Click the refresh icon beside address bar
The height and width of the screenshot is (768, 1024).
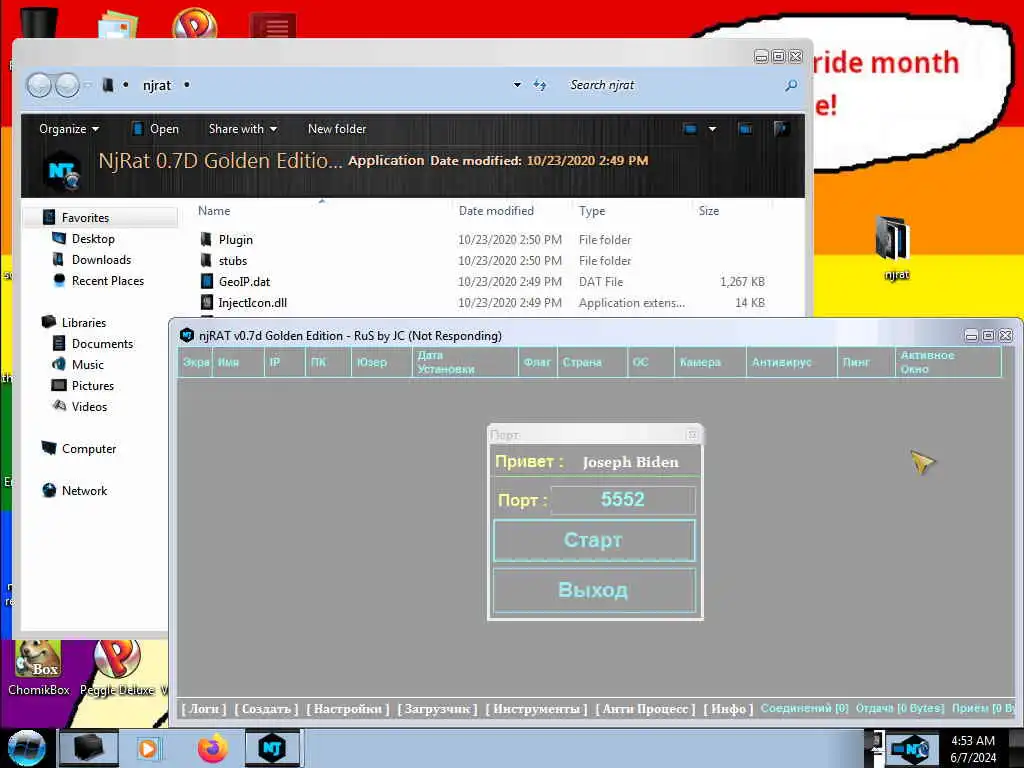pos(539,85)
